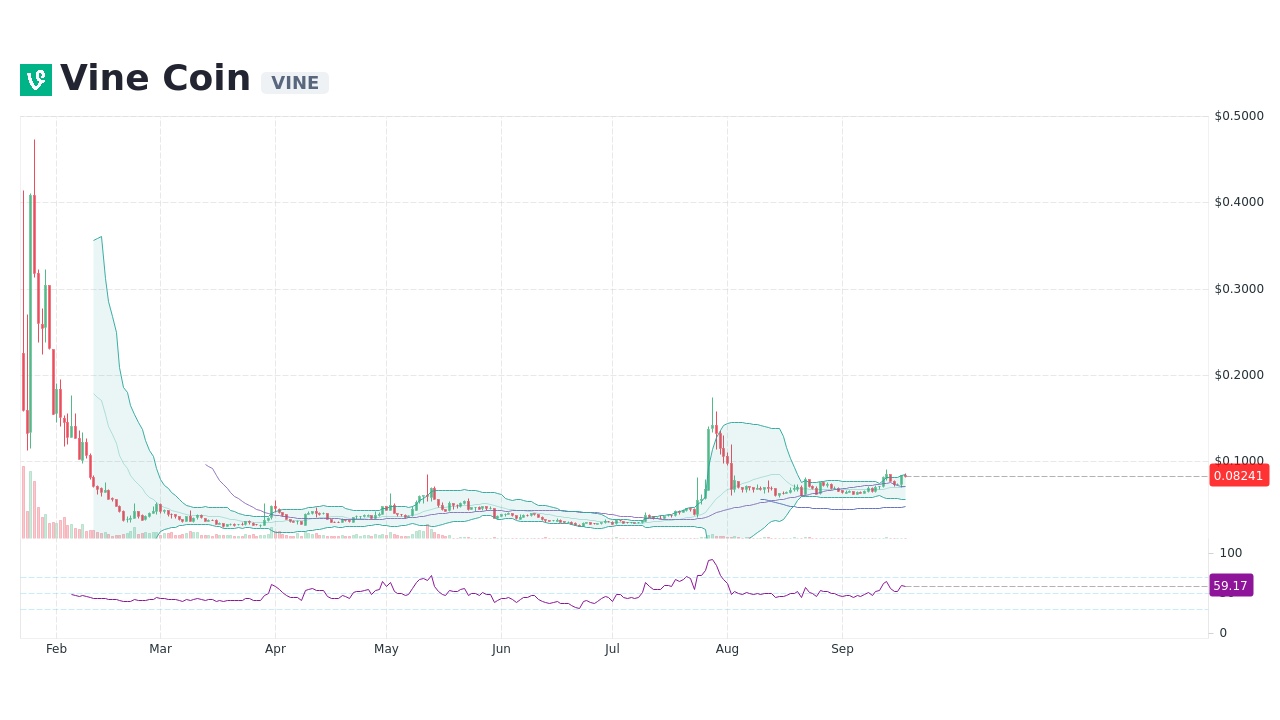Screen dimensions: 1280x720
Task: Click the $0.3000 axis price label
Action: pyautogui.click(x=1238, y=289)
